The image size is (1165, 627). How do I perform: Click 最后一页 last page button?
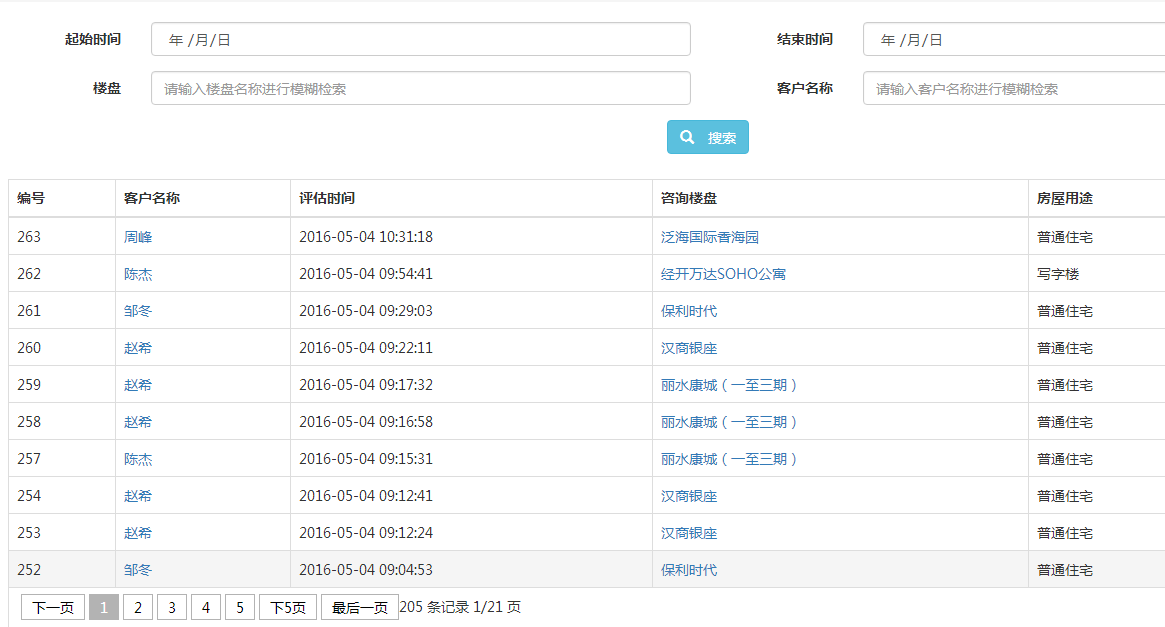click(x=359, y=607)
